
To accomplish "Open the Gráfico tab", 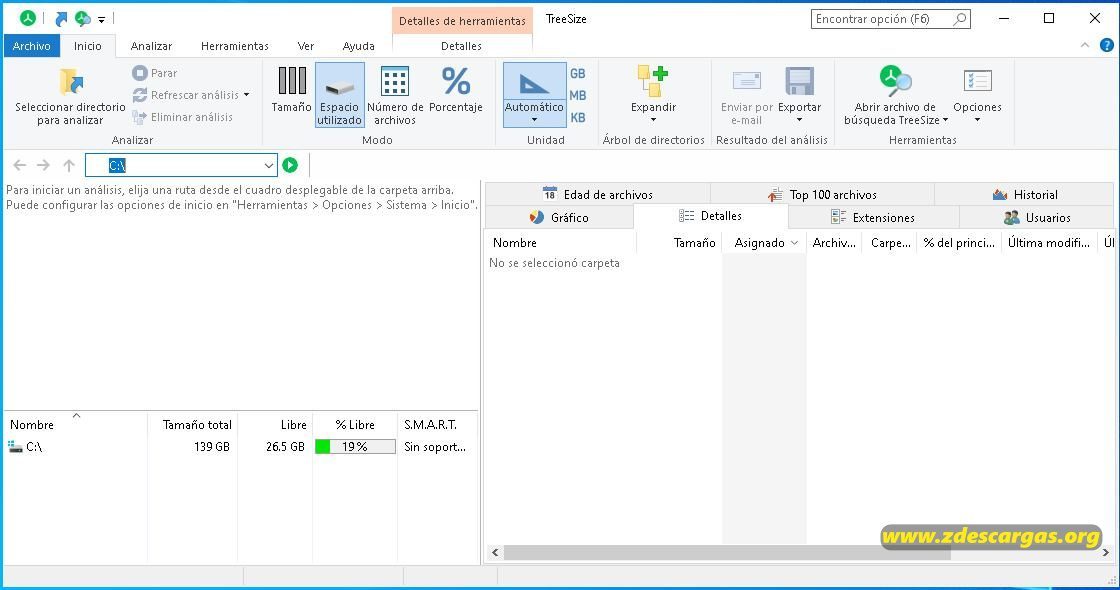I will [x=559, y=217].
